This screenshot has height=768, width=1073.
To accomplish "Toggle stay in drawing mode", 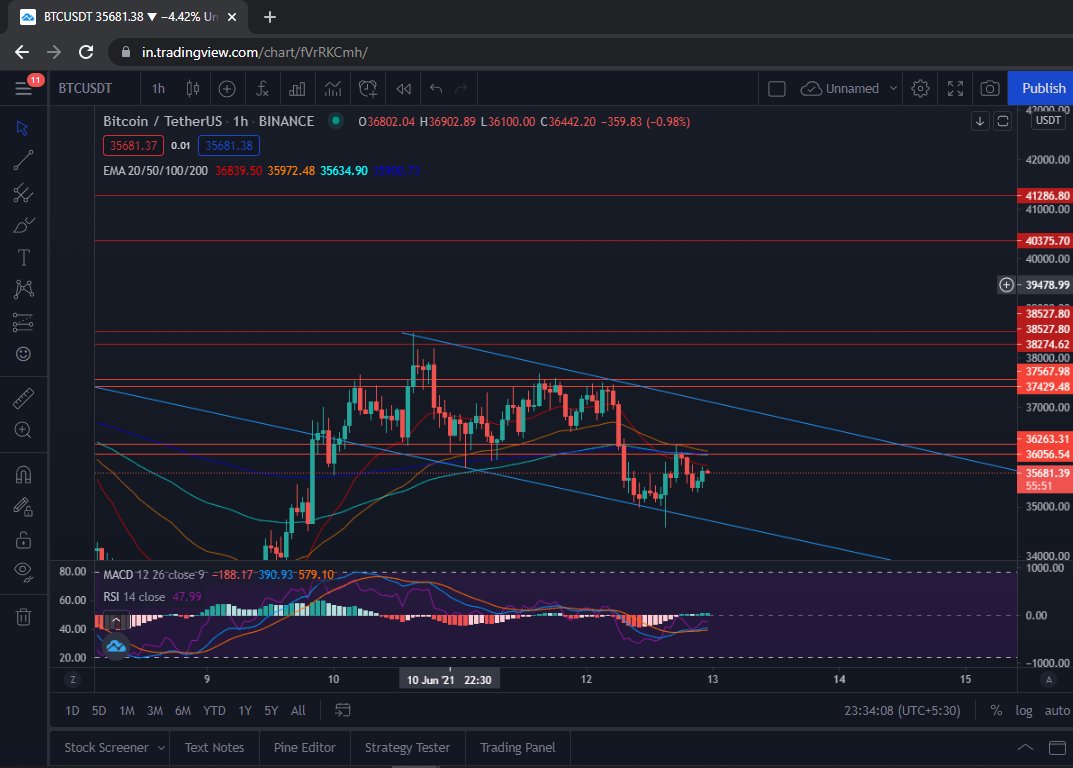I will 23,507.
